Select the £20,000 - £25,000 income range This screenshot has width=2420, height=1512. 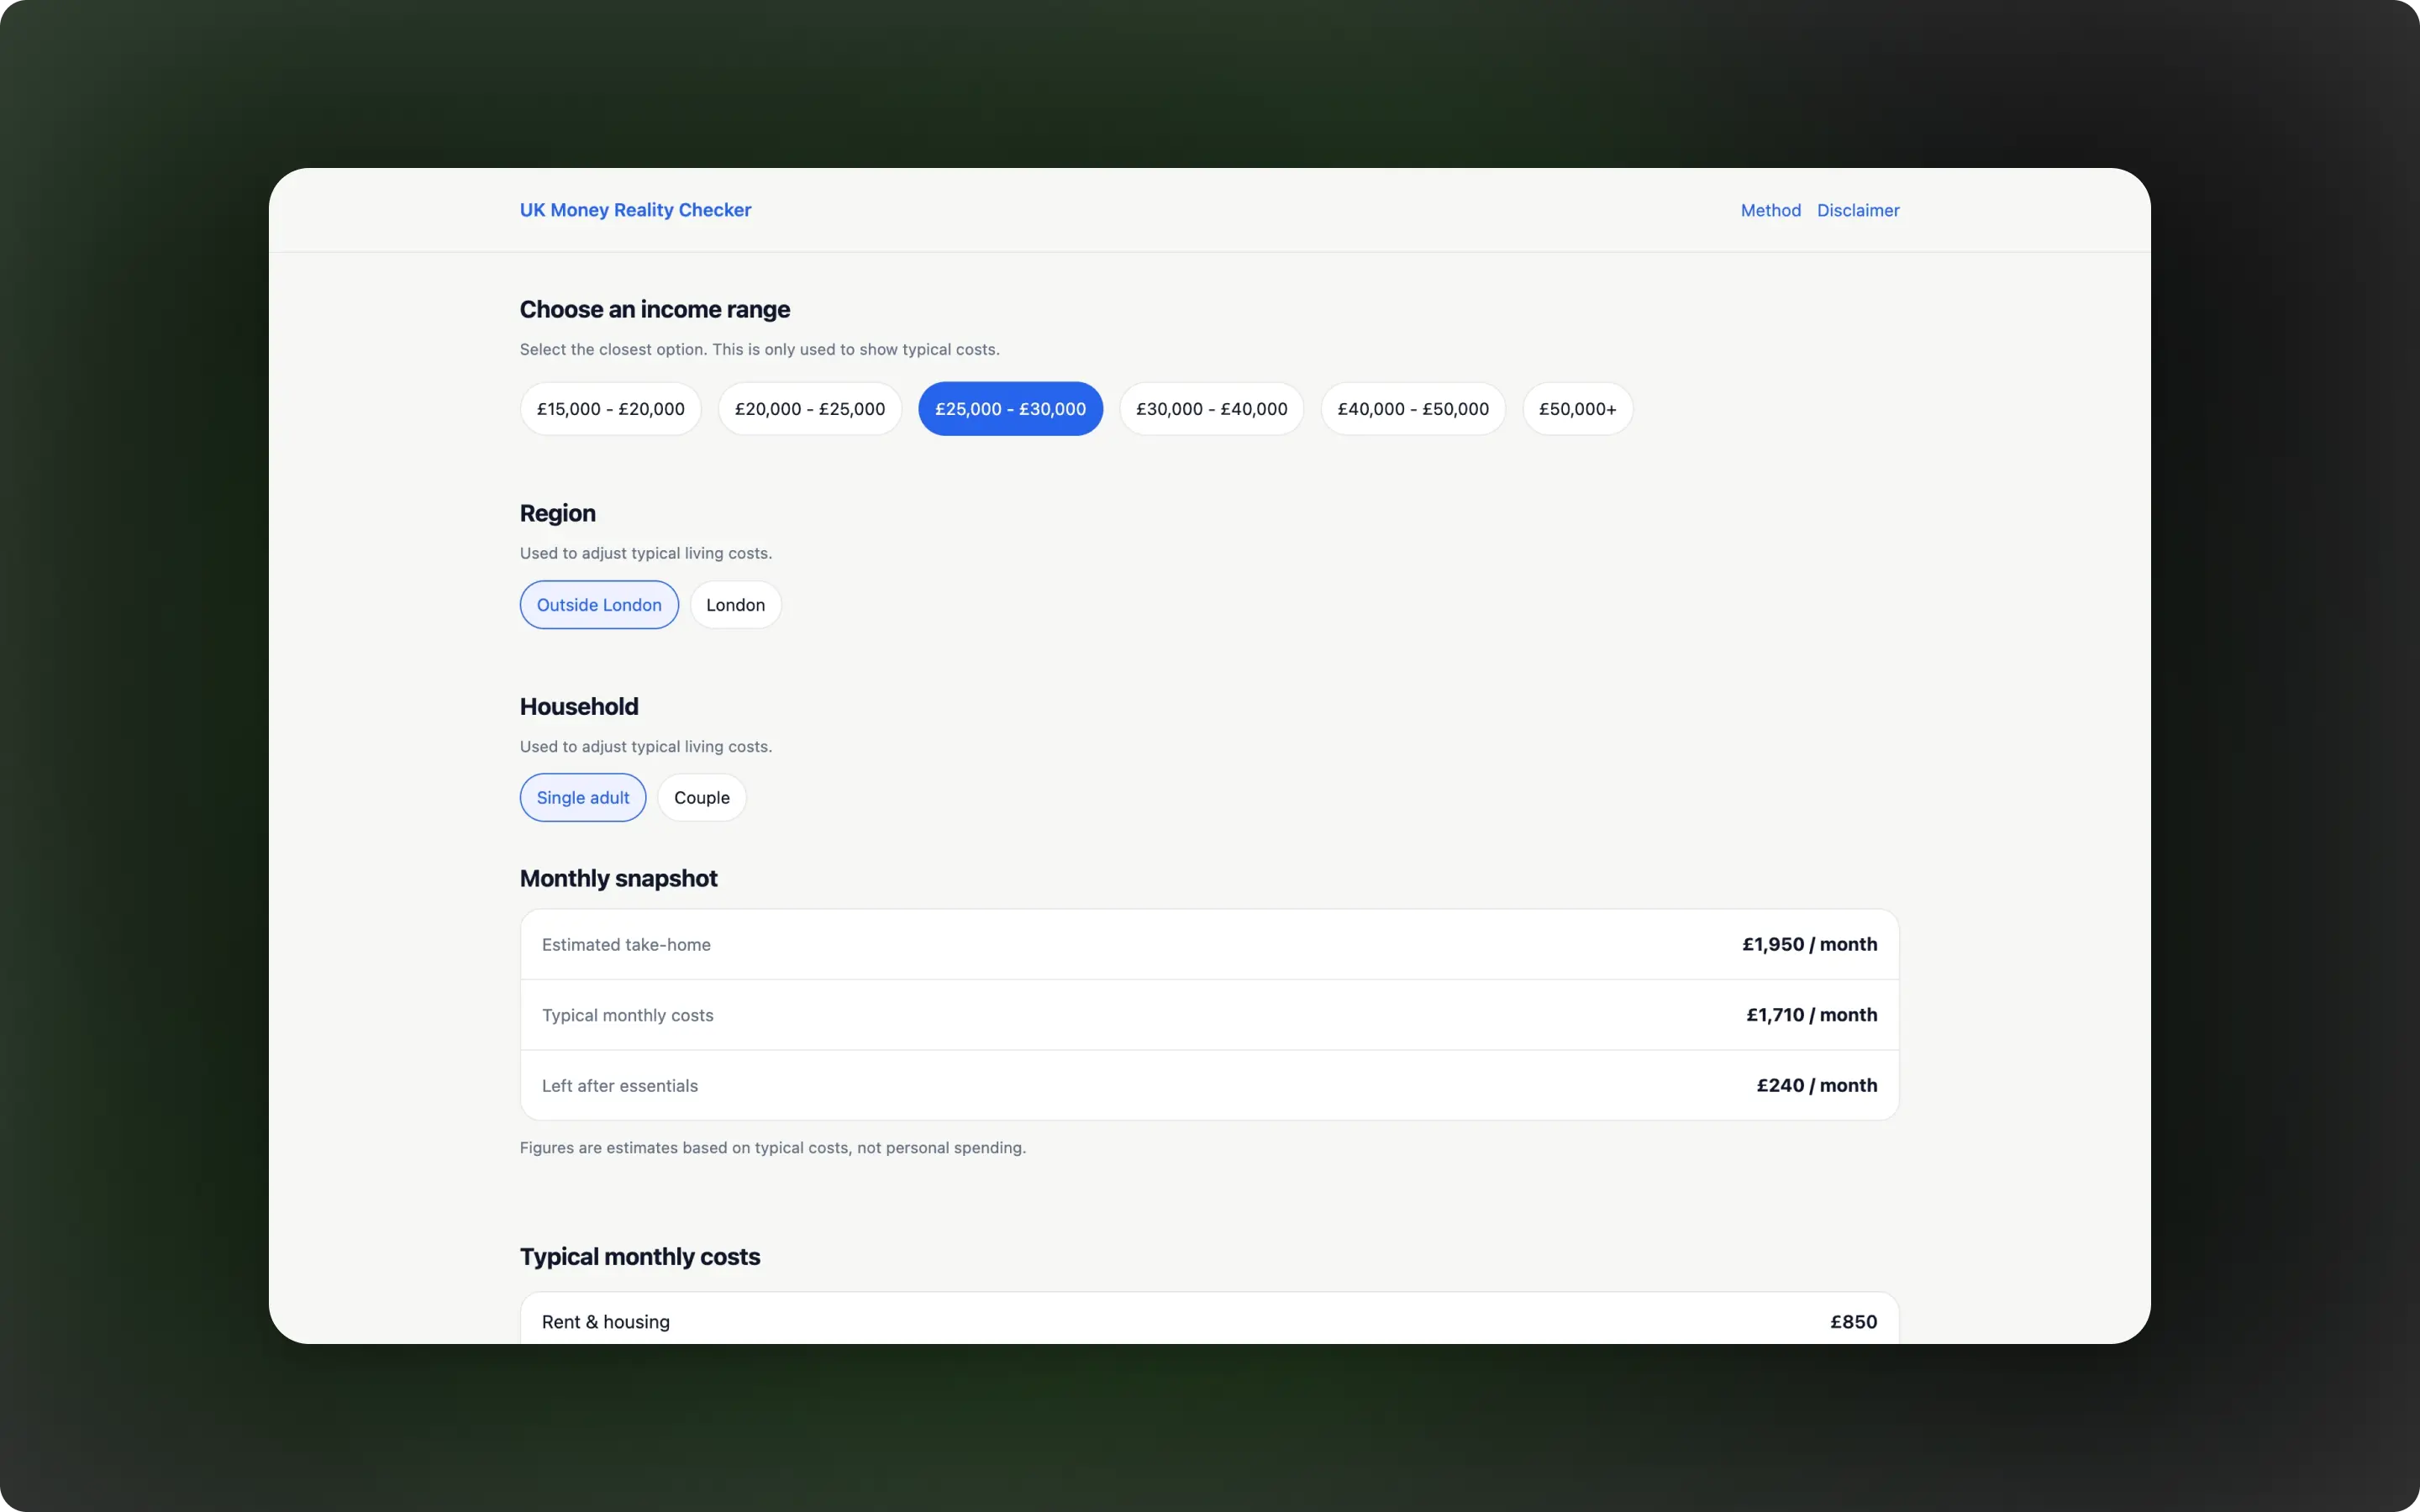pyautogui.click(x=809, y=408)
